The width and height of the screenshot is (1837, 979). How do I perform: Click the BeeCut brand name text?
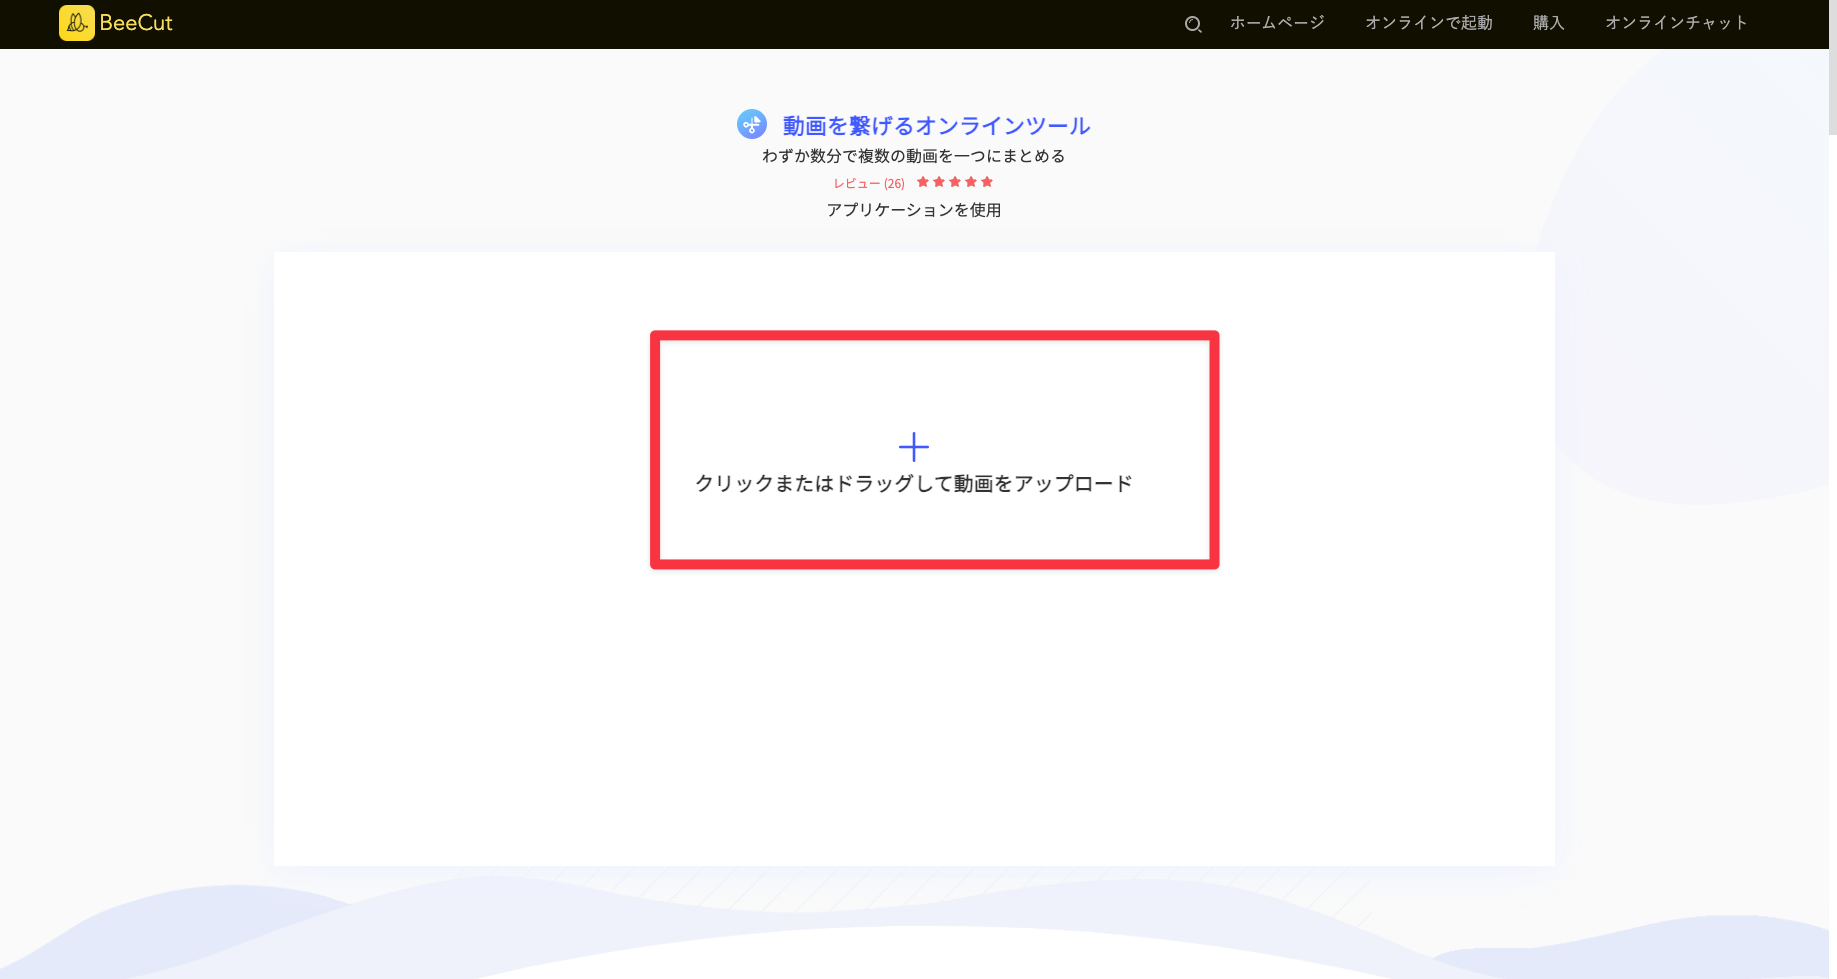point(136,23)
